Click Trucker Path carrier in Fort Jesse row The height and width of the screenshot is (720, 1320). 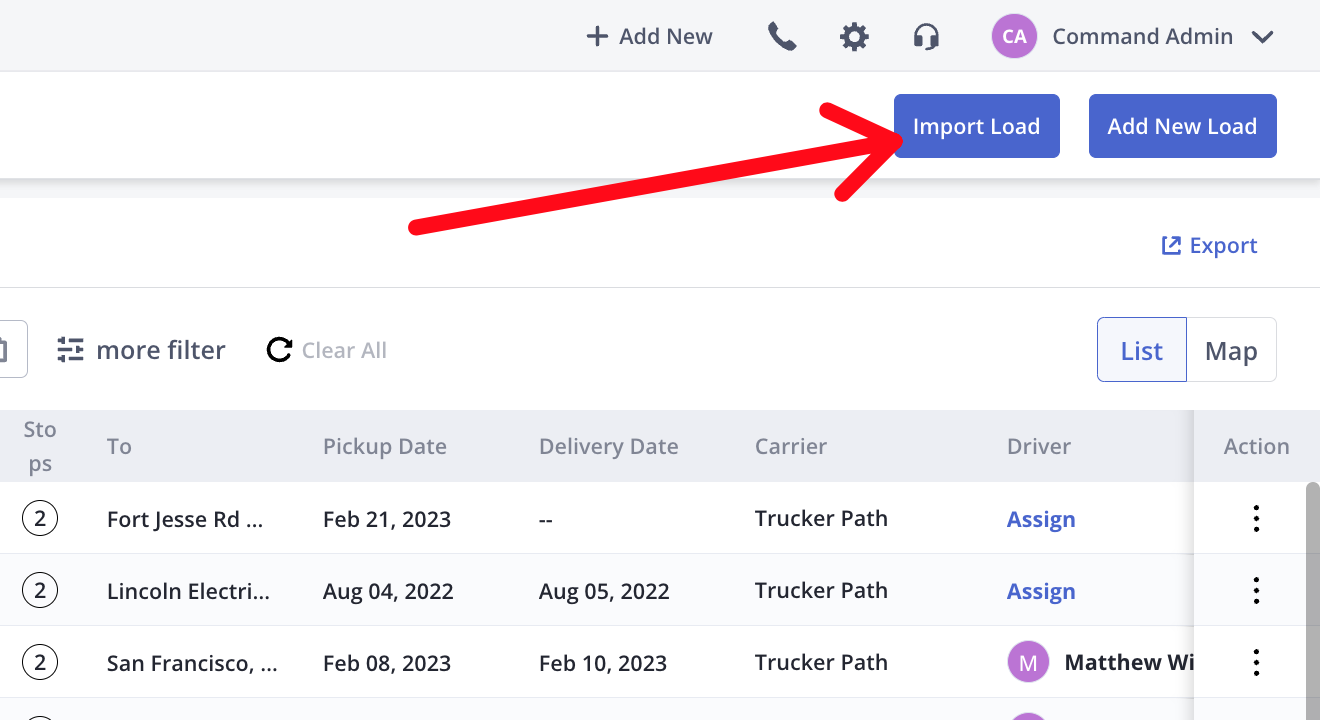[x=821, y=518]
